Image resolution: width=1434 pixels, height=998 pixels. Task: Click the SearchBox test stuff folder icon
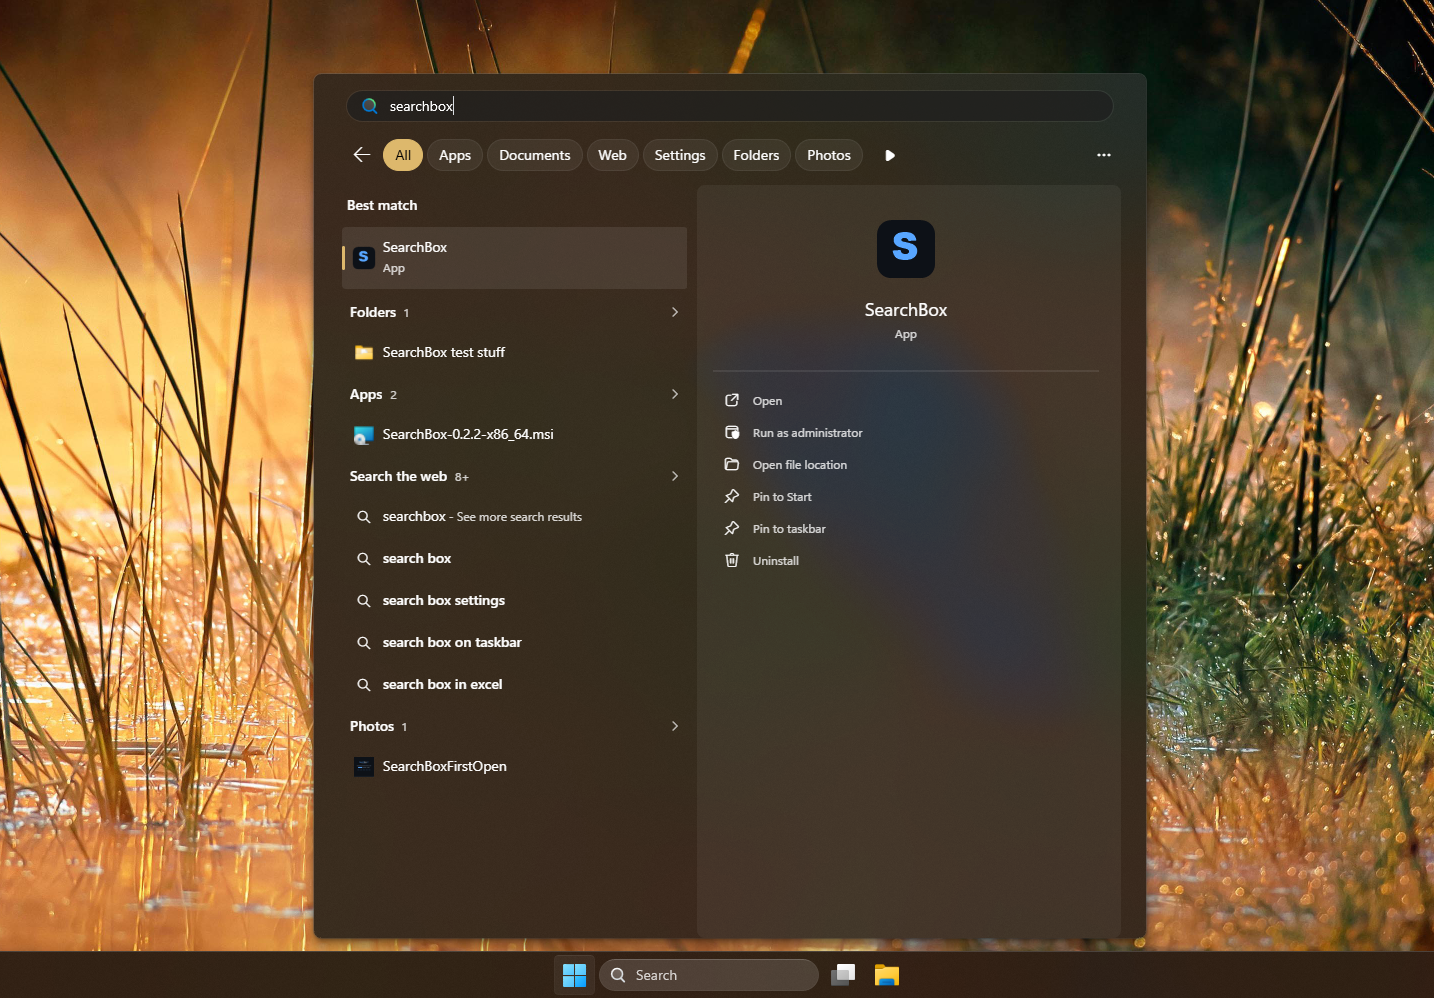click(364, 353)
